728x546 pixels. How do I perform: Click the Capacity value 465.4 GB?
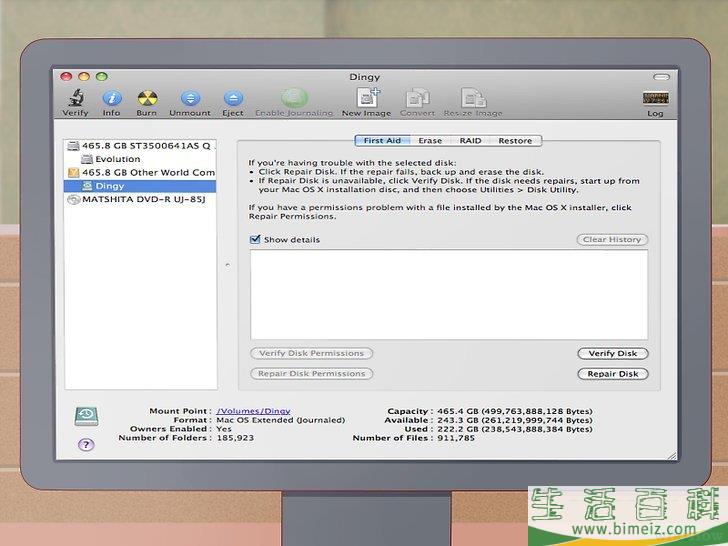(x=514, y=411)
